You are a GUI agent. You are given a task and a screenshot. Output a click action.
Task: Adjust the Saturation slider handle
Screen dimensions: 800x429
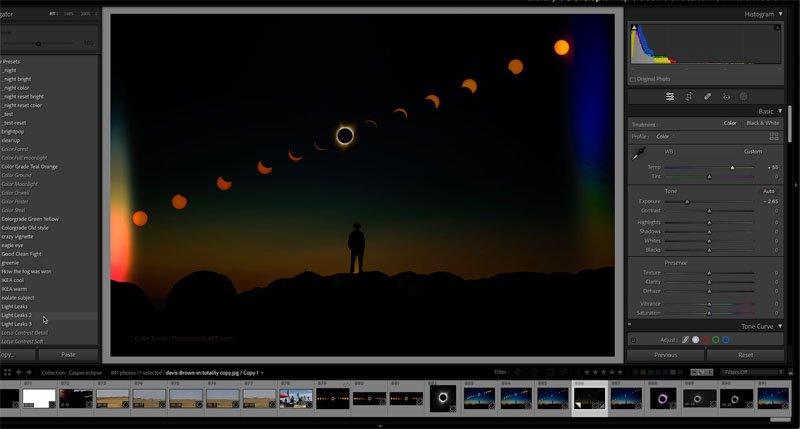point(709,313)
